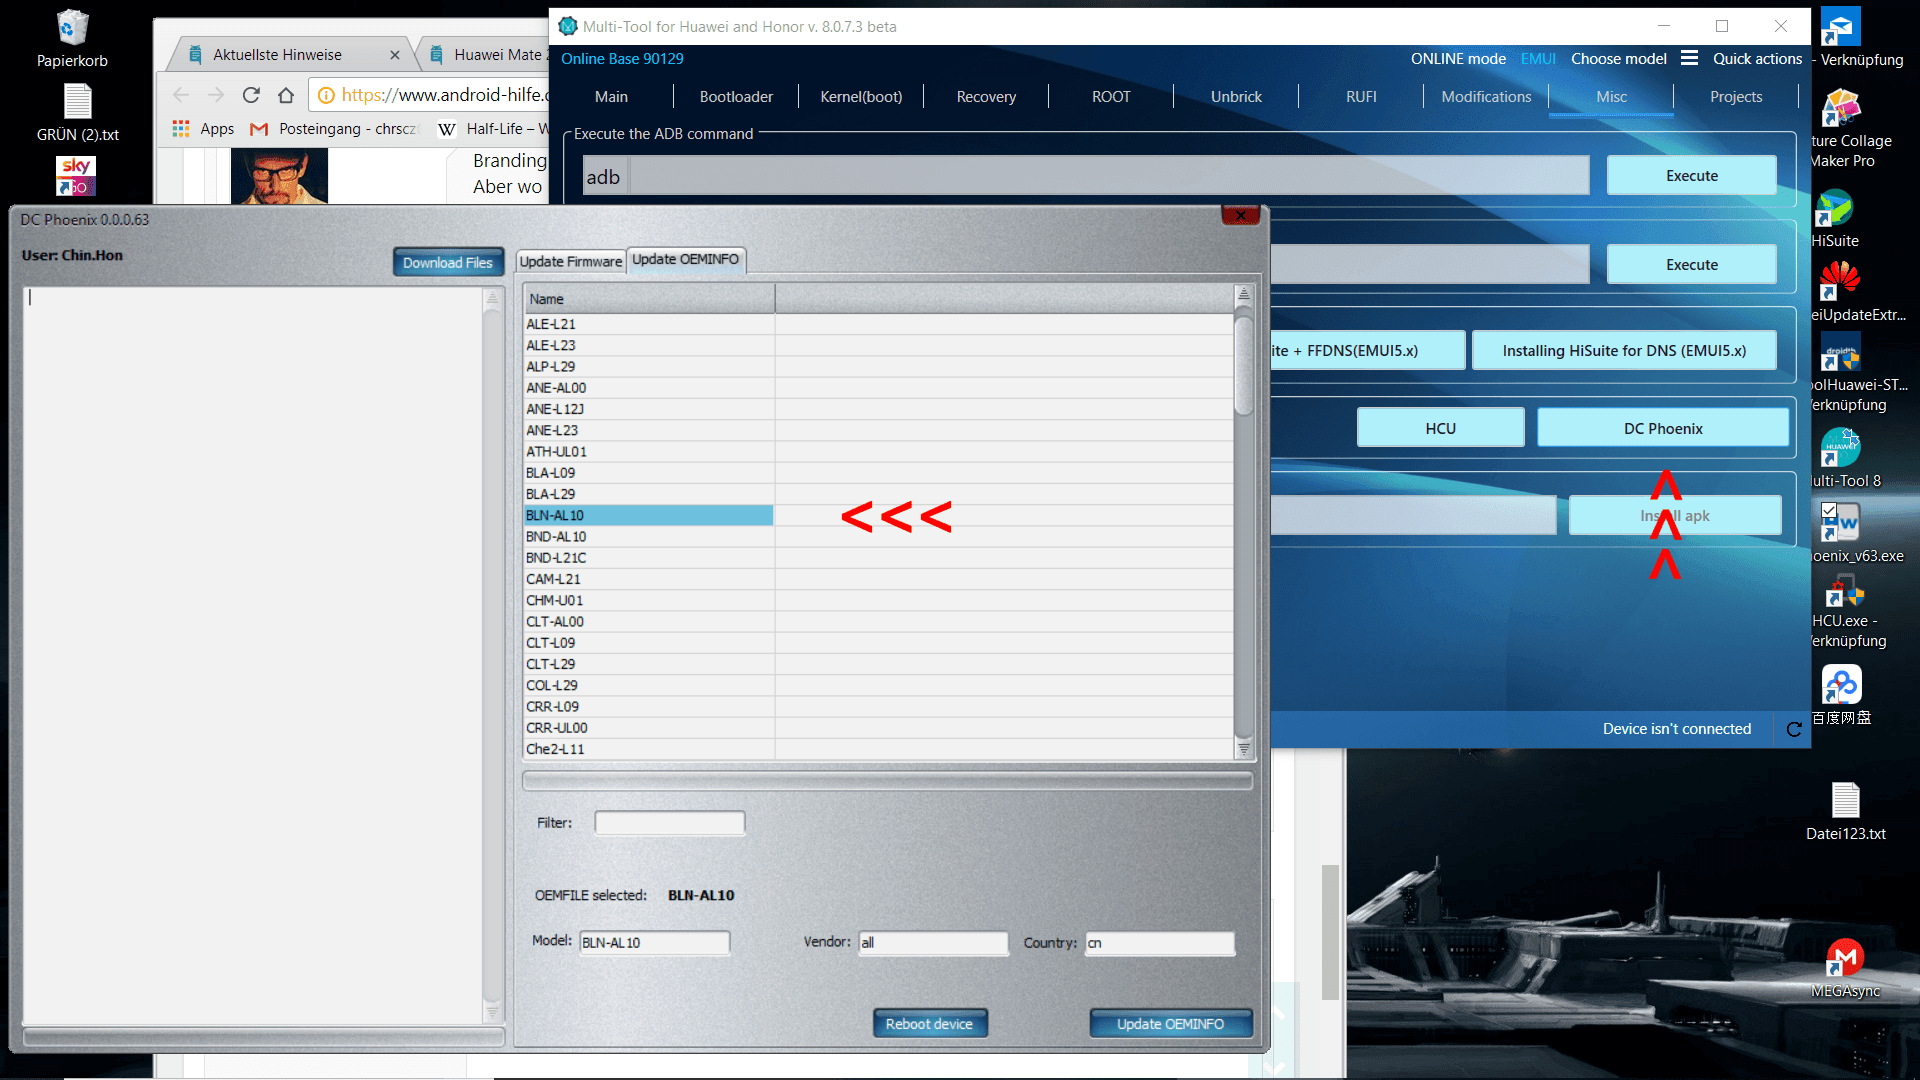Click the DC Phoenix button

pos(1662,428)
